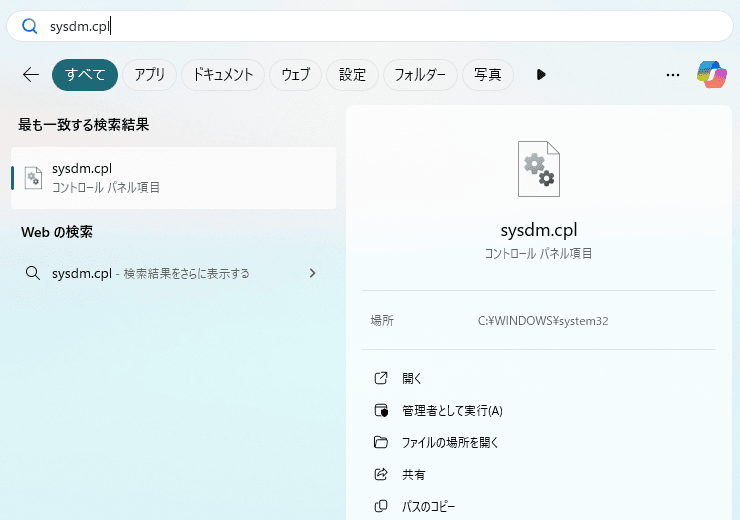The height and width of the screenshot is (520, 740).
Task: Open Copilot via the colorful icon
Action: coord(712,75)
